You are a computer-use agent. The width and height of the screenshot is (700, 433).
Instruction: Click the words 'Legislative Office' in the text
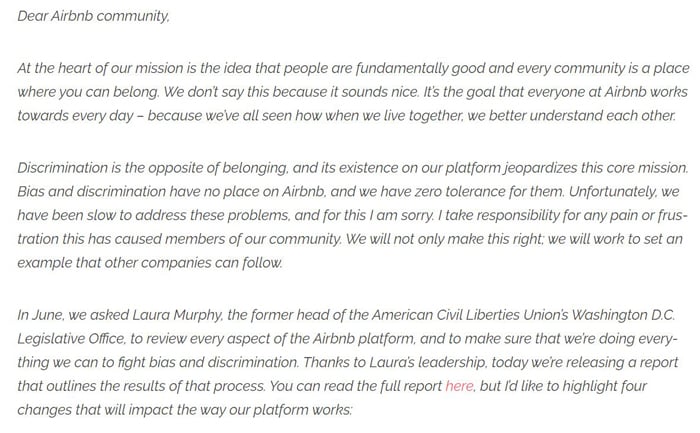click(71, 339)
